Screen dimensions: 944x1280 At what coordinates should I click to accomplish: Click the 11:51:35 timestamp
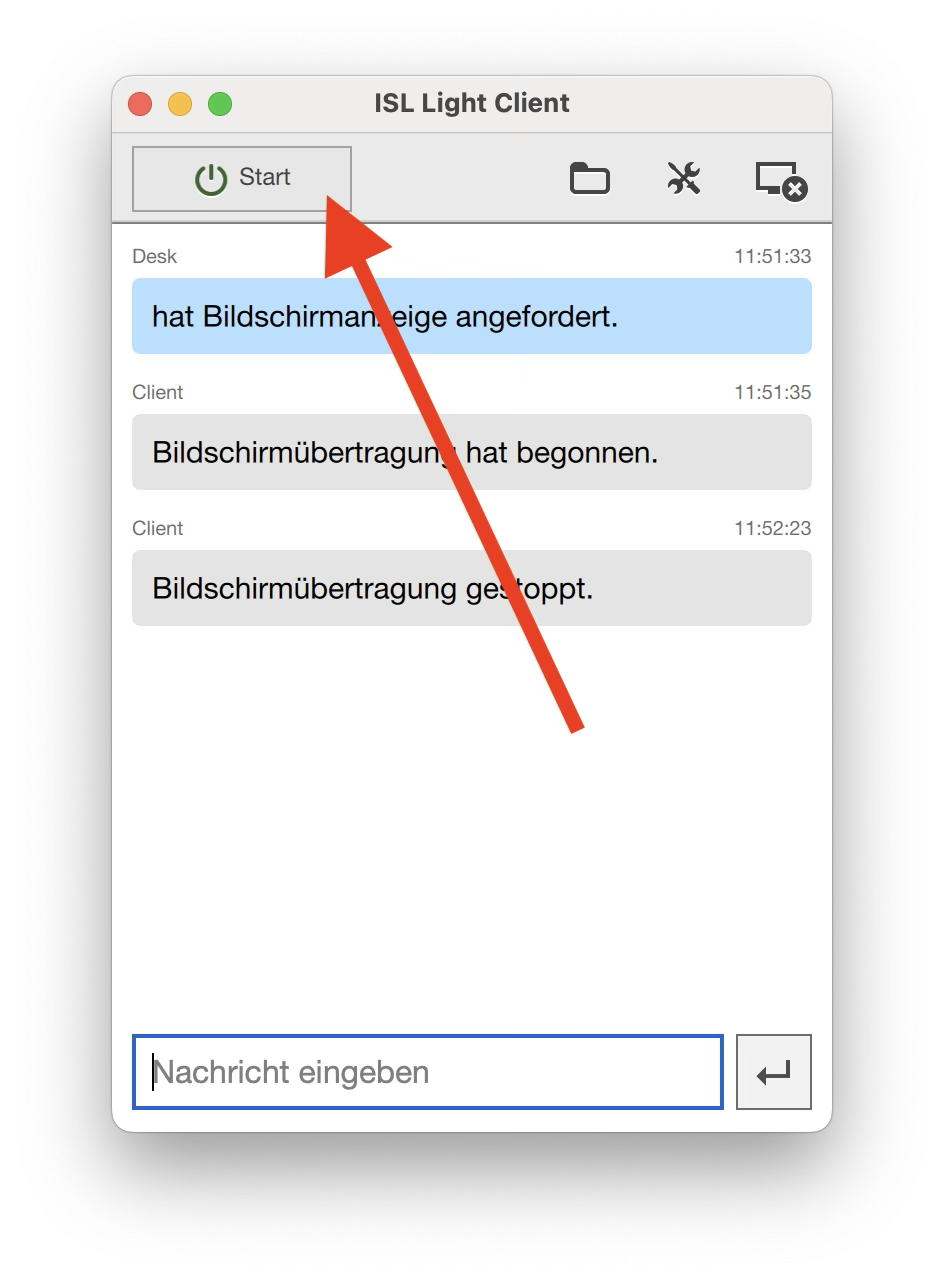tap(772, 392)
